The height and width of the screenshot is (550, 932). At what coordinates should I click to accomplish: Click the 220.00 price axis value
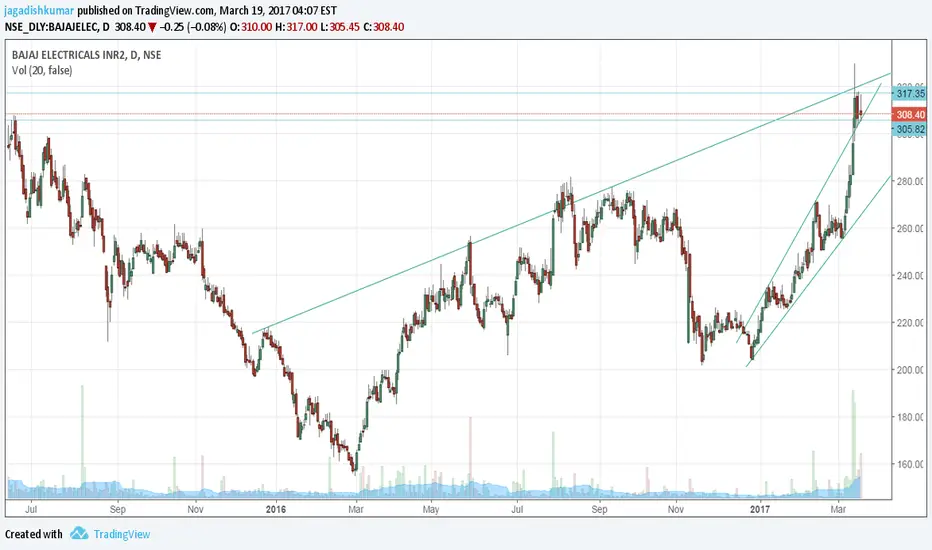point(910,323)
